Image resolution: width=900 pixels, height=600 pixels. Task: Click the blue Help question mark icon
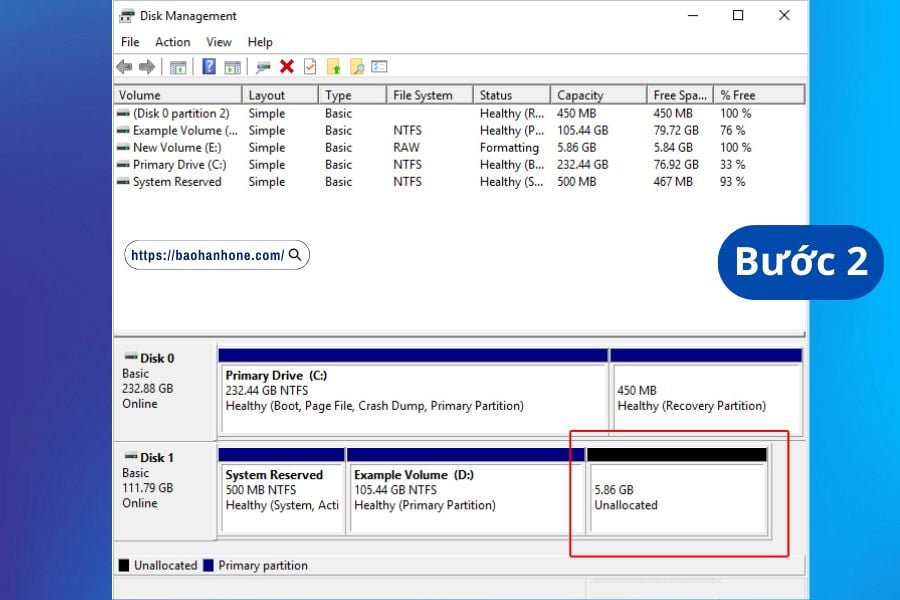pos(209,67)
